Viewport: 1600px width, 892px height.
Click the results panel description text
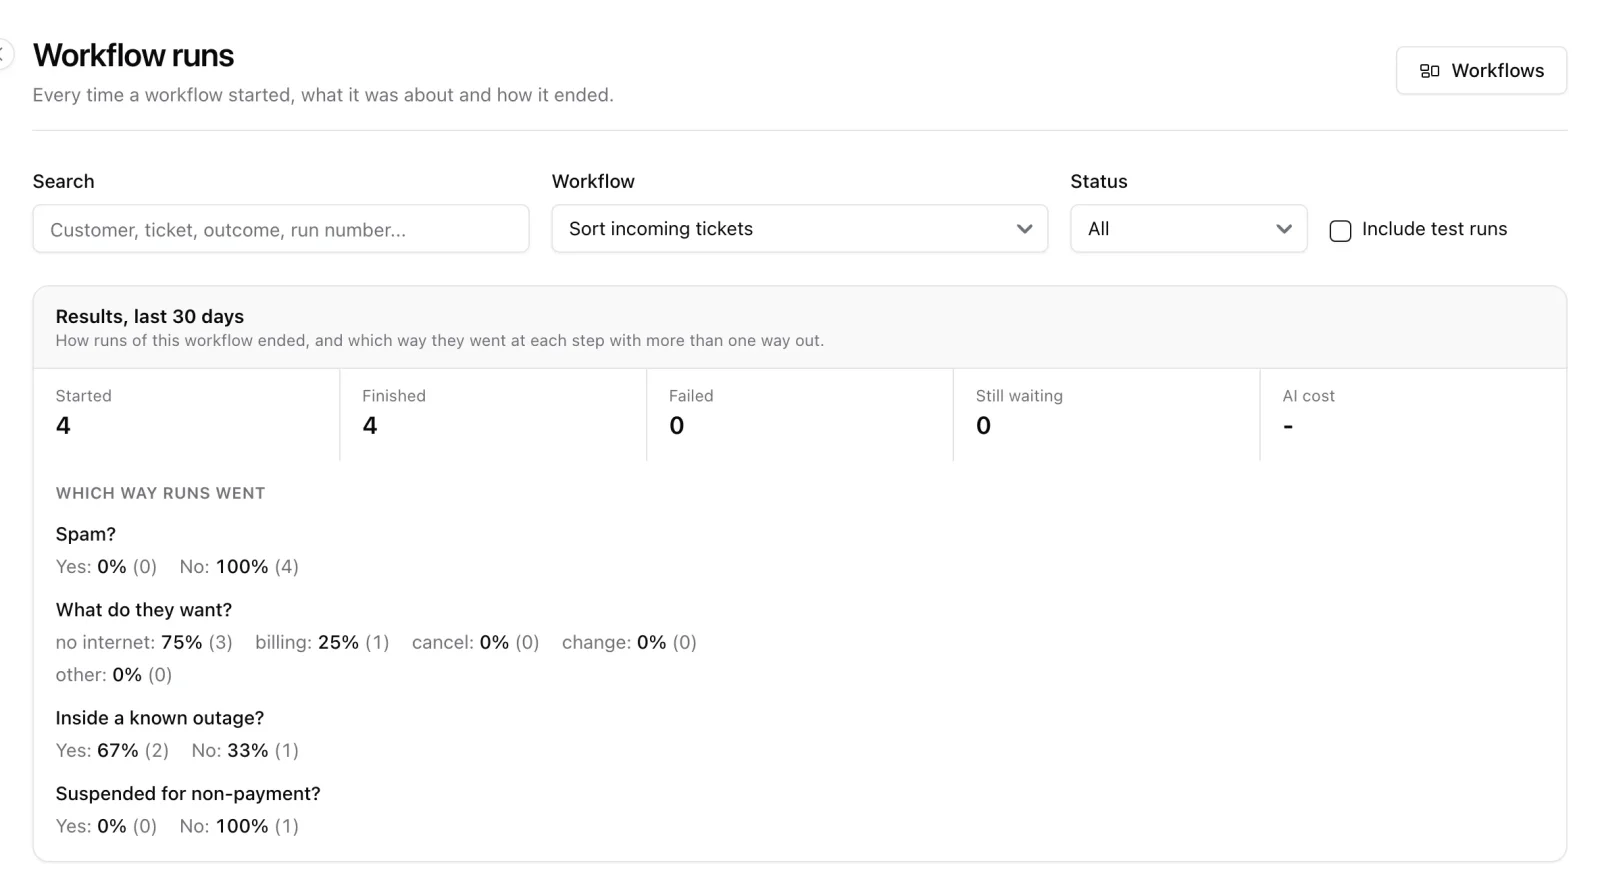440,341
